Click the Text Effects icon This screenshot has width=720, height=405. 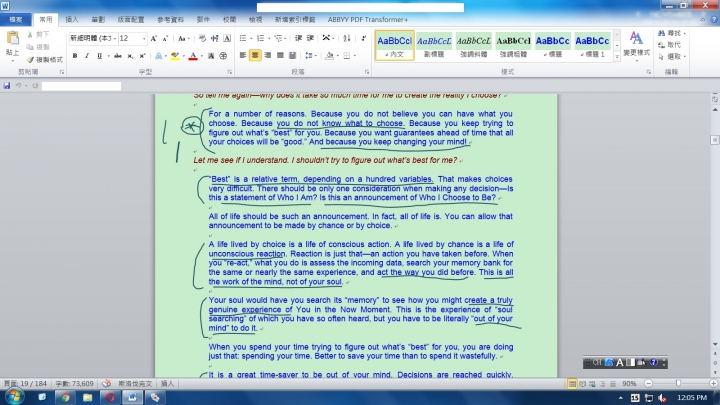point(159,56)
